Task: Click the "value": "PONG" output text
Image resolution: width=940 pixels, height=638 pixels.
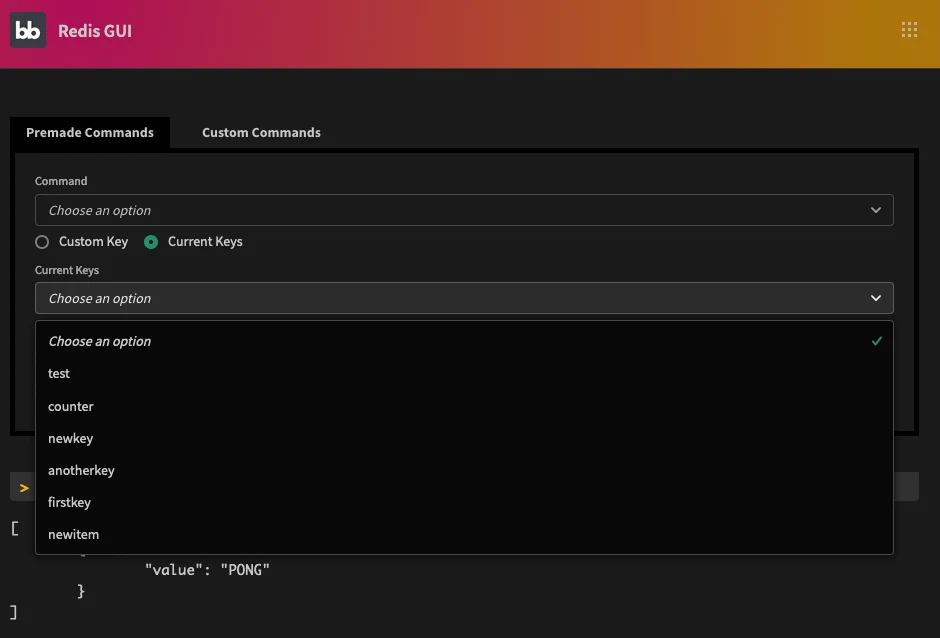Action: (x=207, y=570)
